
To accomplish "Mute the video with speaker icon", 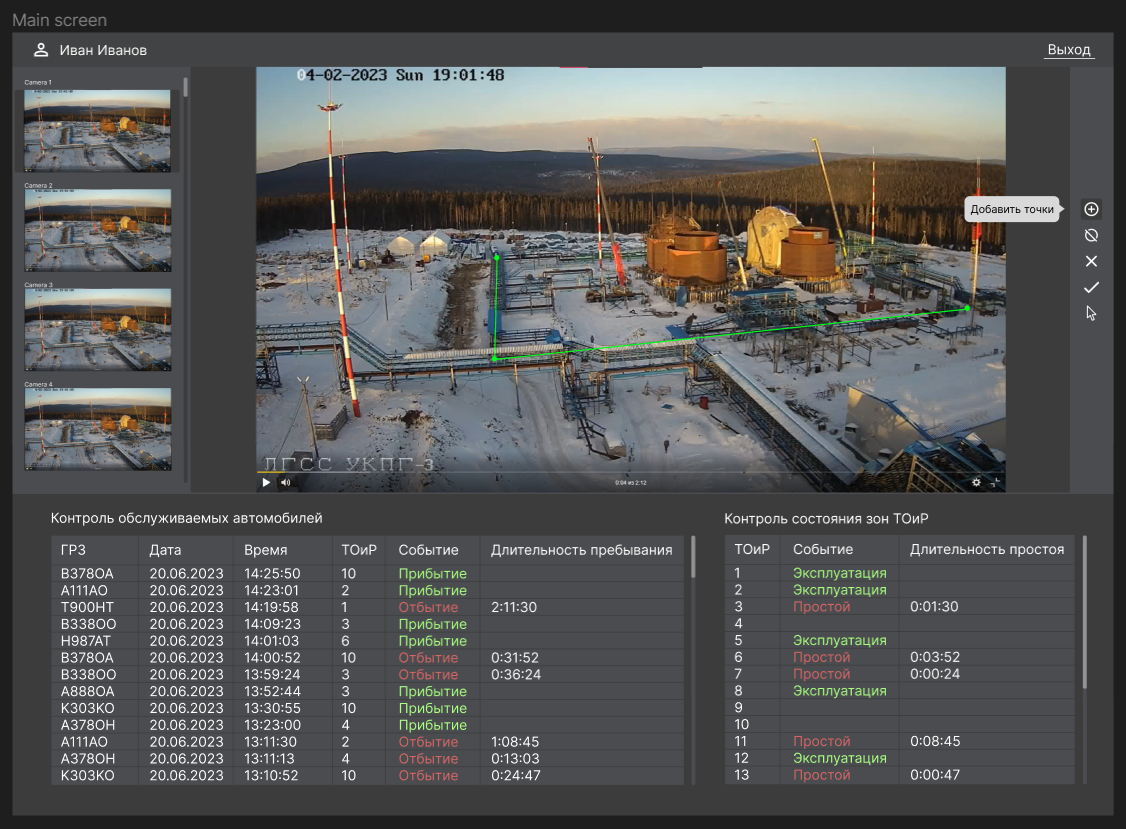I will (x=285, y=482).
